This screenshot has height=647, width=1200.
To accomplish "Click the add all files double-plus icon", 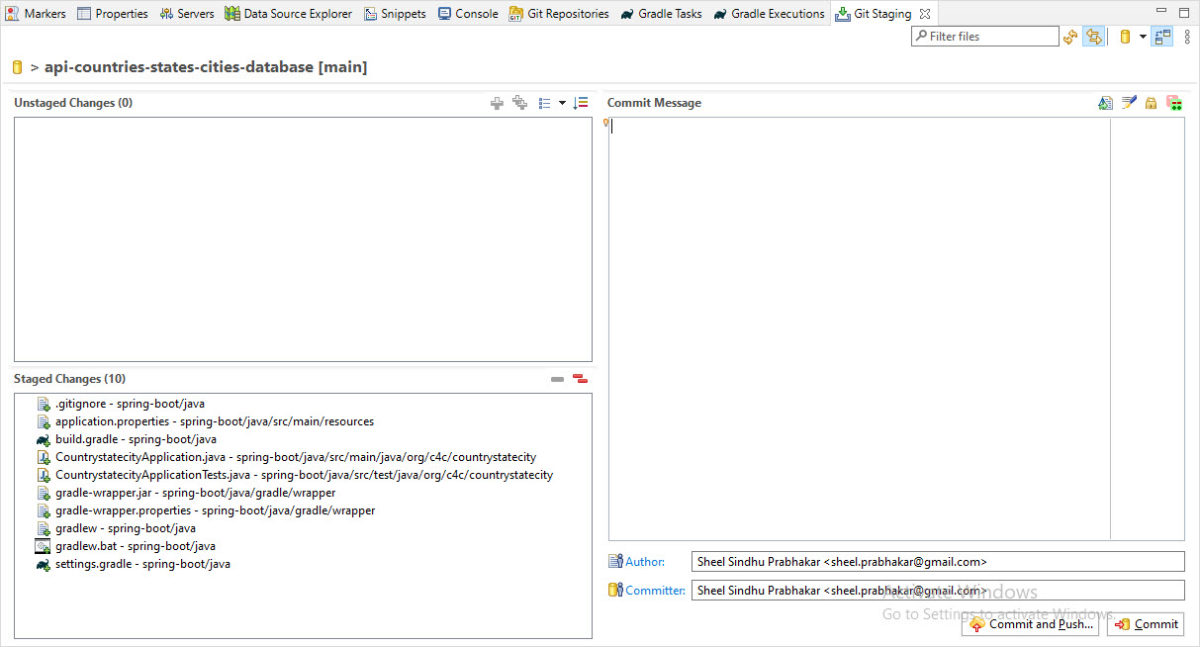I will point(519,103).
